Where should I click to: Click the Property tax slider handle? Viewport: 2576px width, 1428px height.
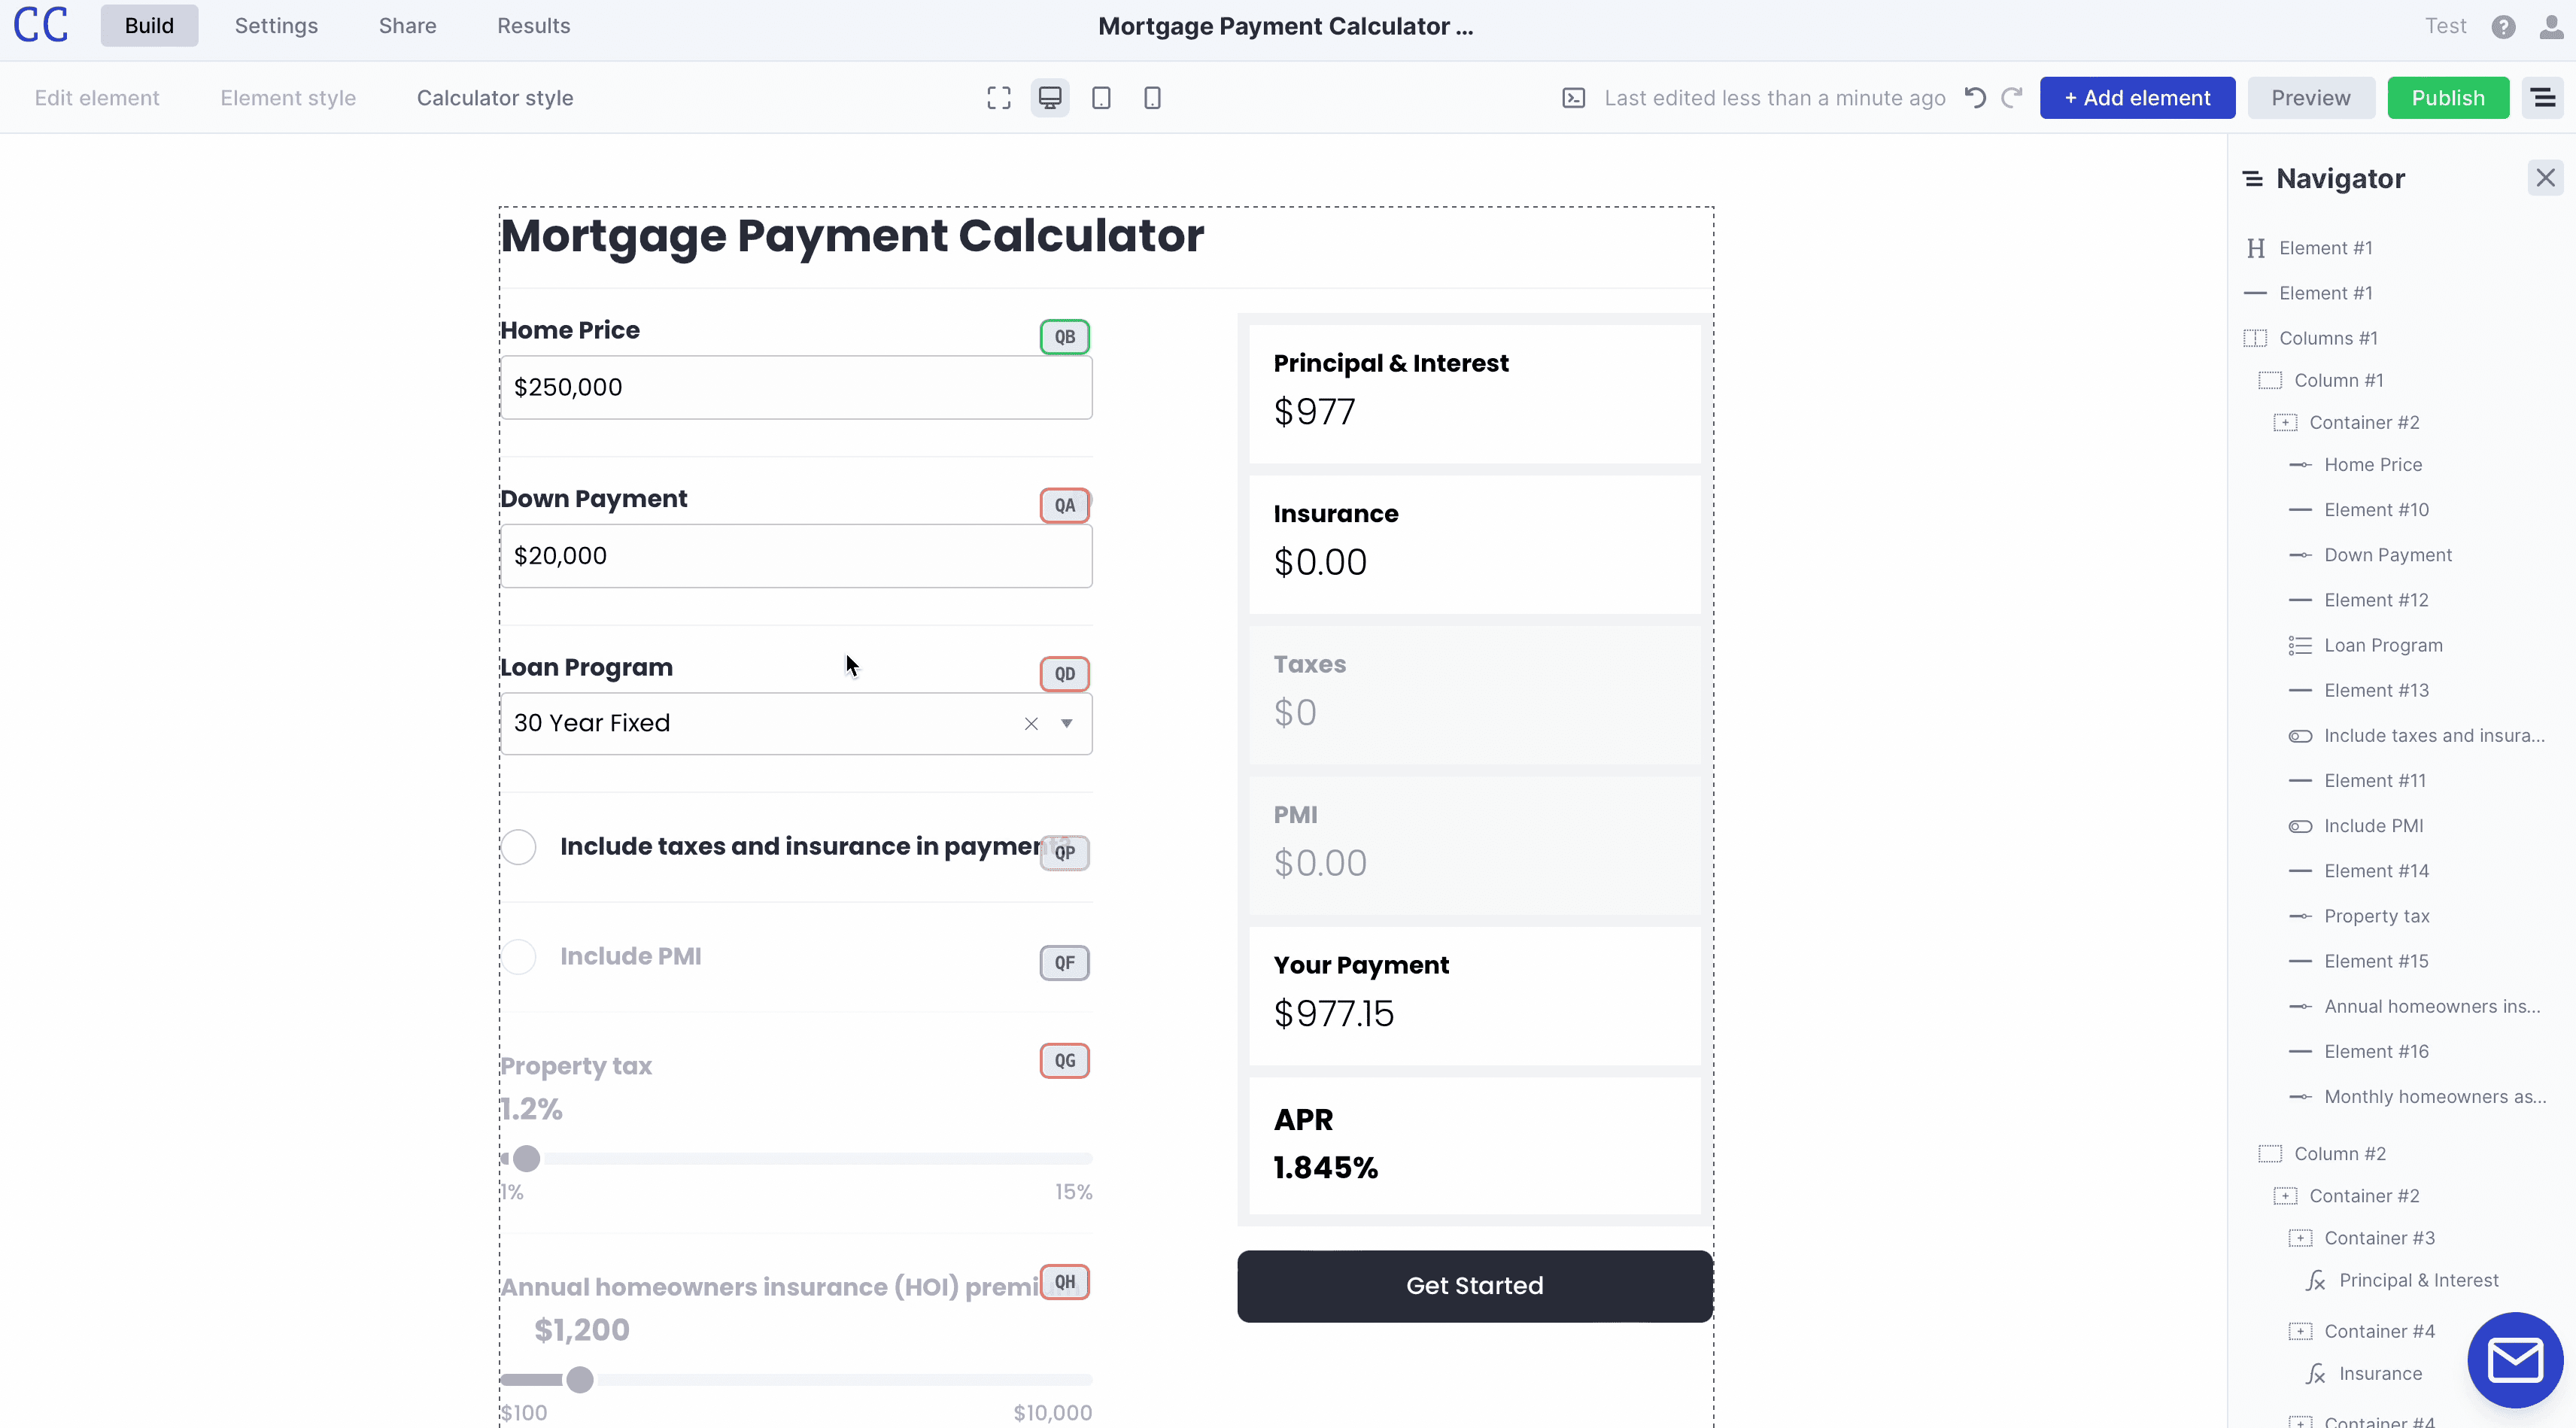tap(526, 1158)
